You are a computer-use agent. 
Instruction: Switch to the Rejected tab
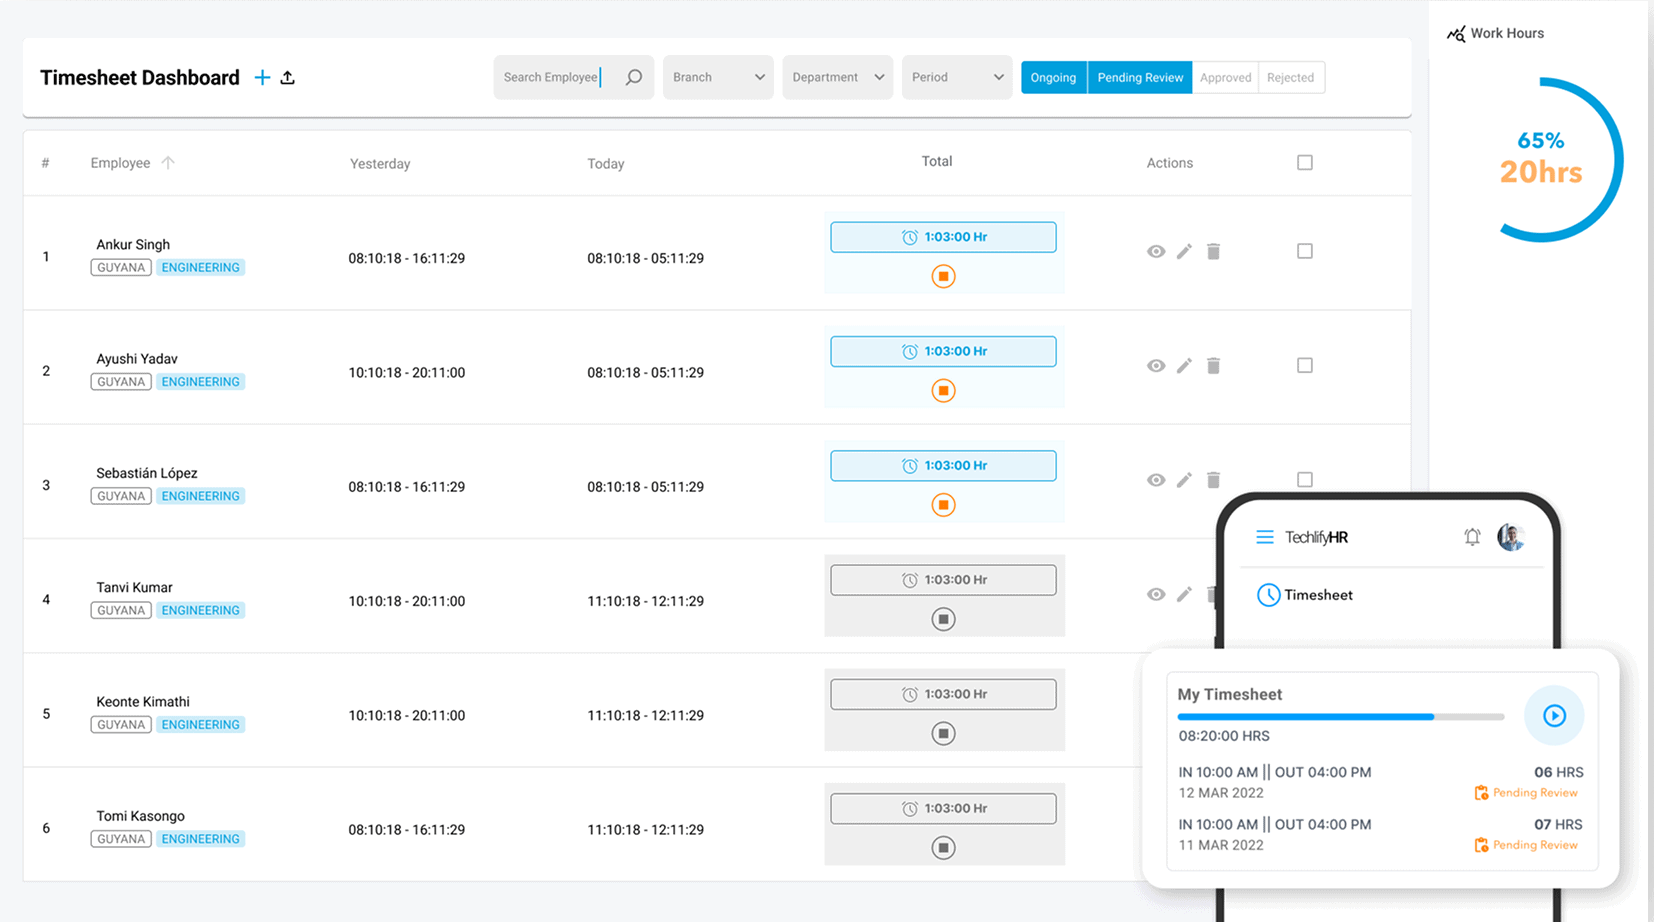[1290, 78]
